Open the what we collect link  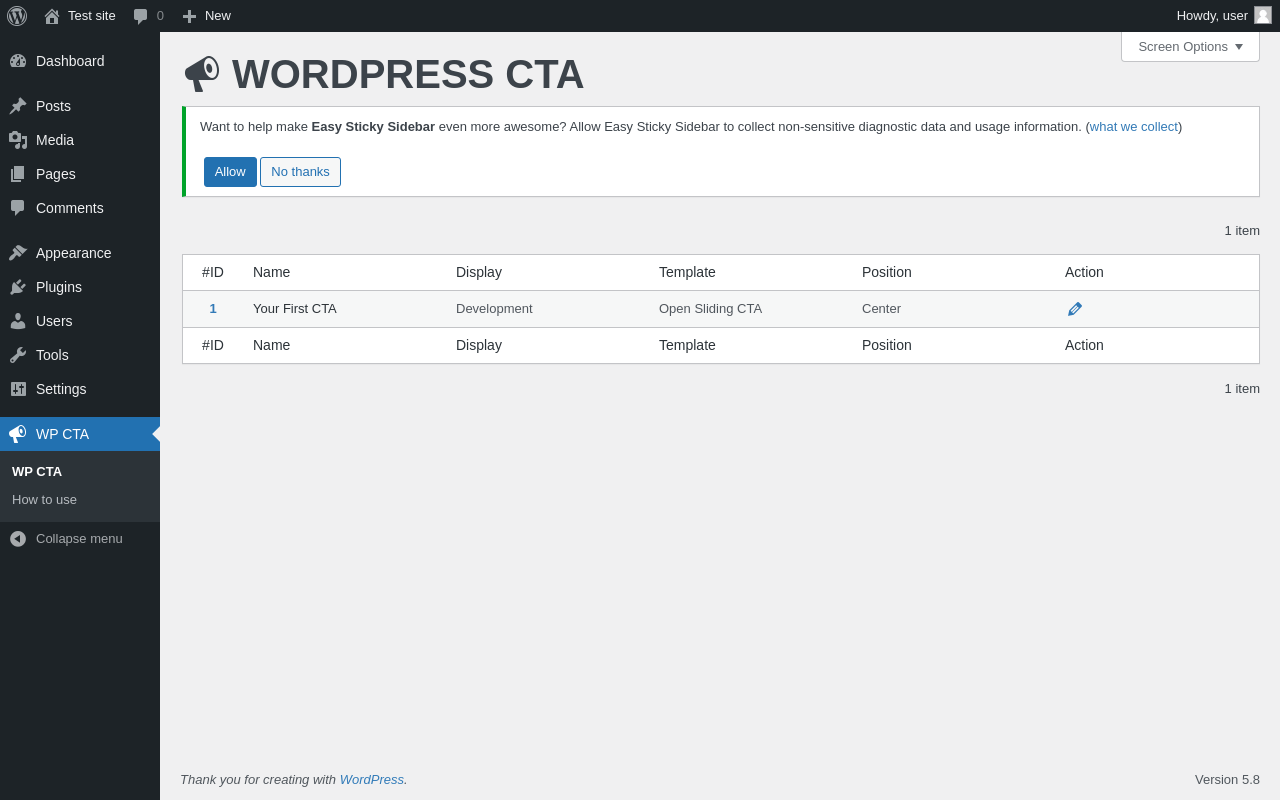(x=1133, y=127)
